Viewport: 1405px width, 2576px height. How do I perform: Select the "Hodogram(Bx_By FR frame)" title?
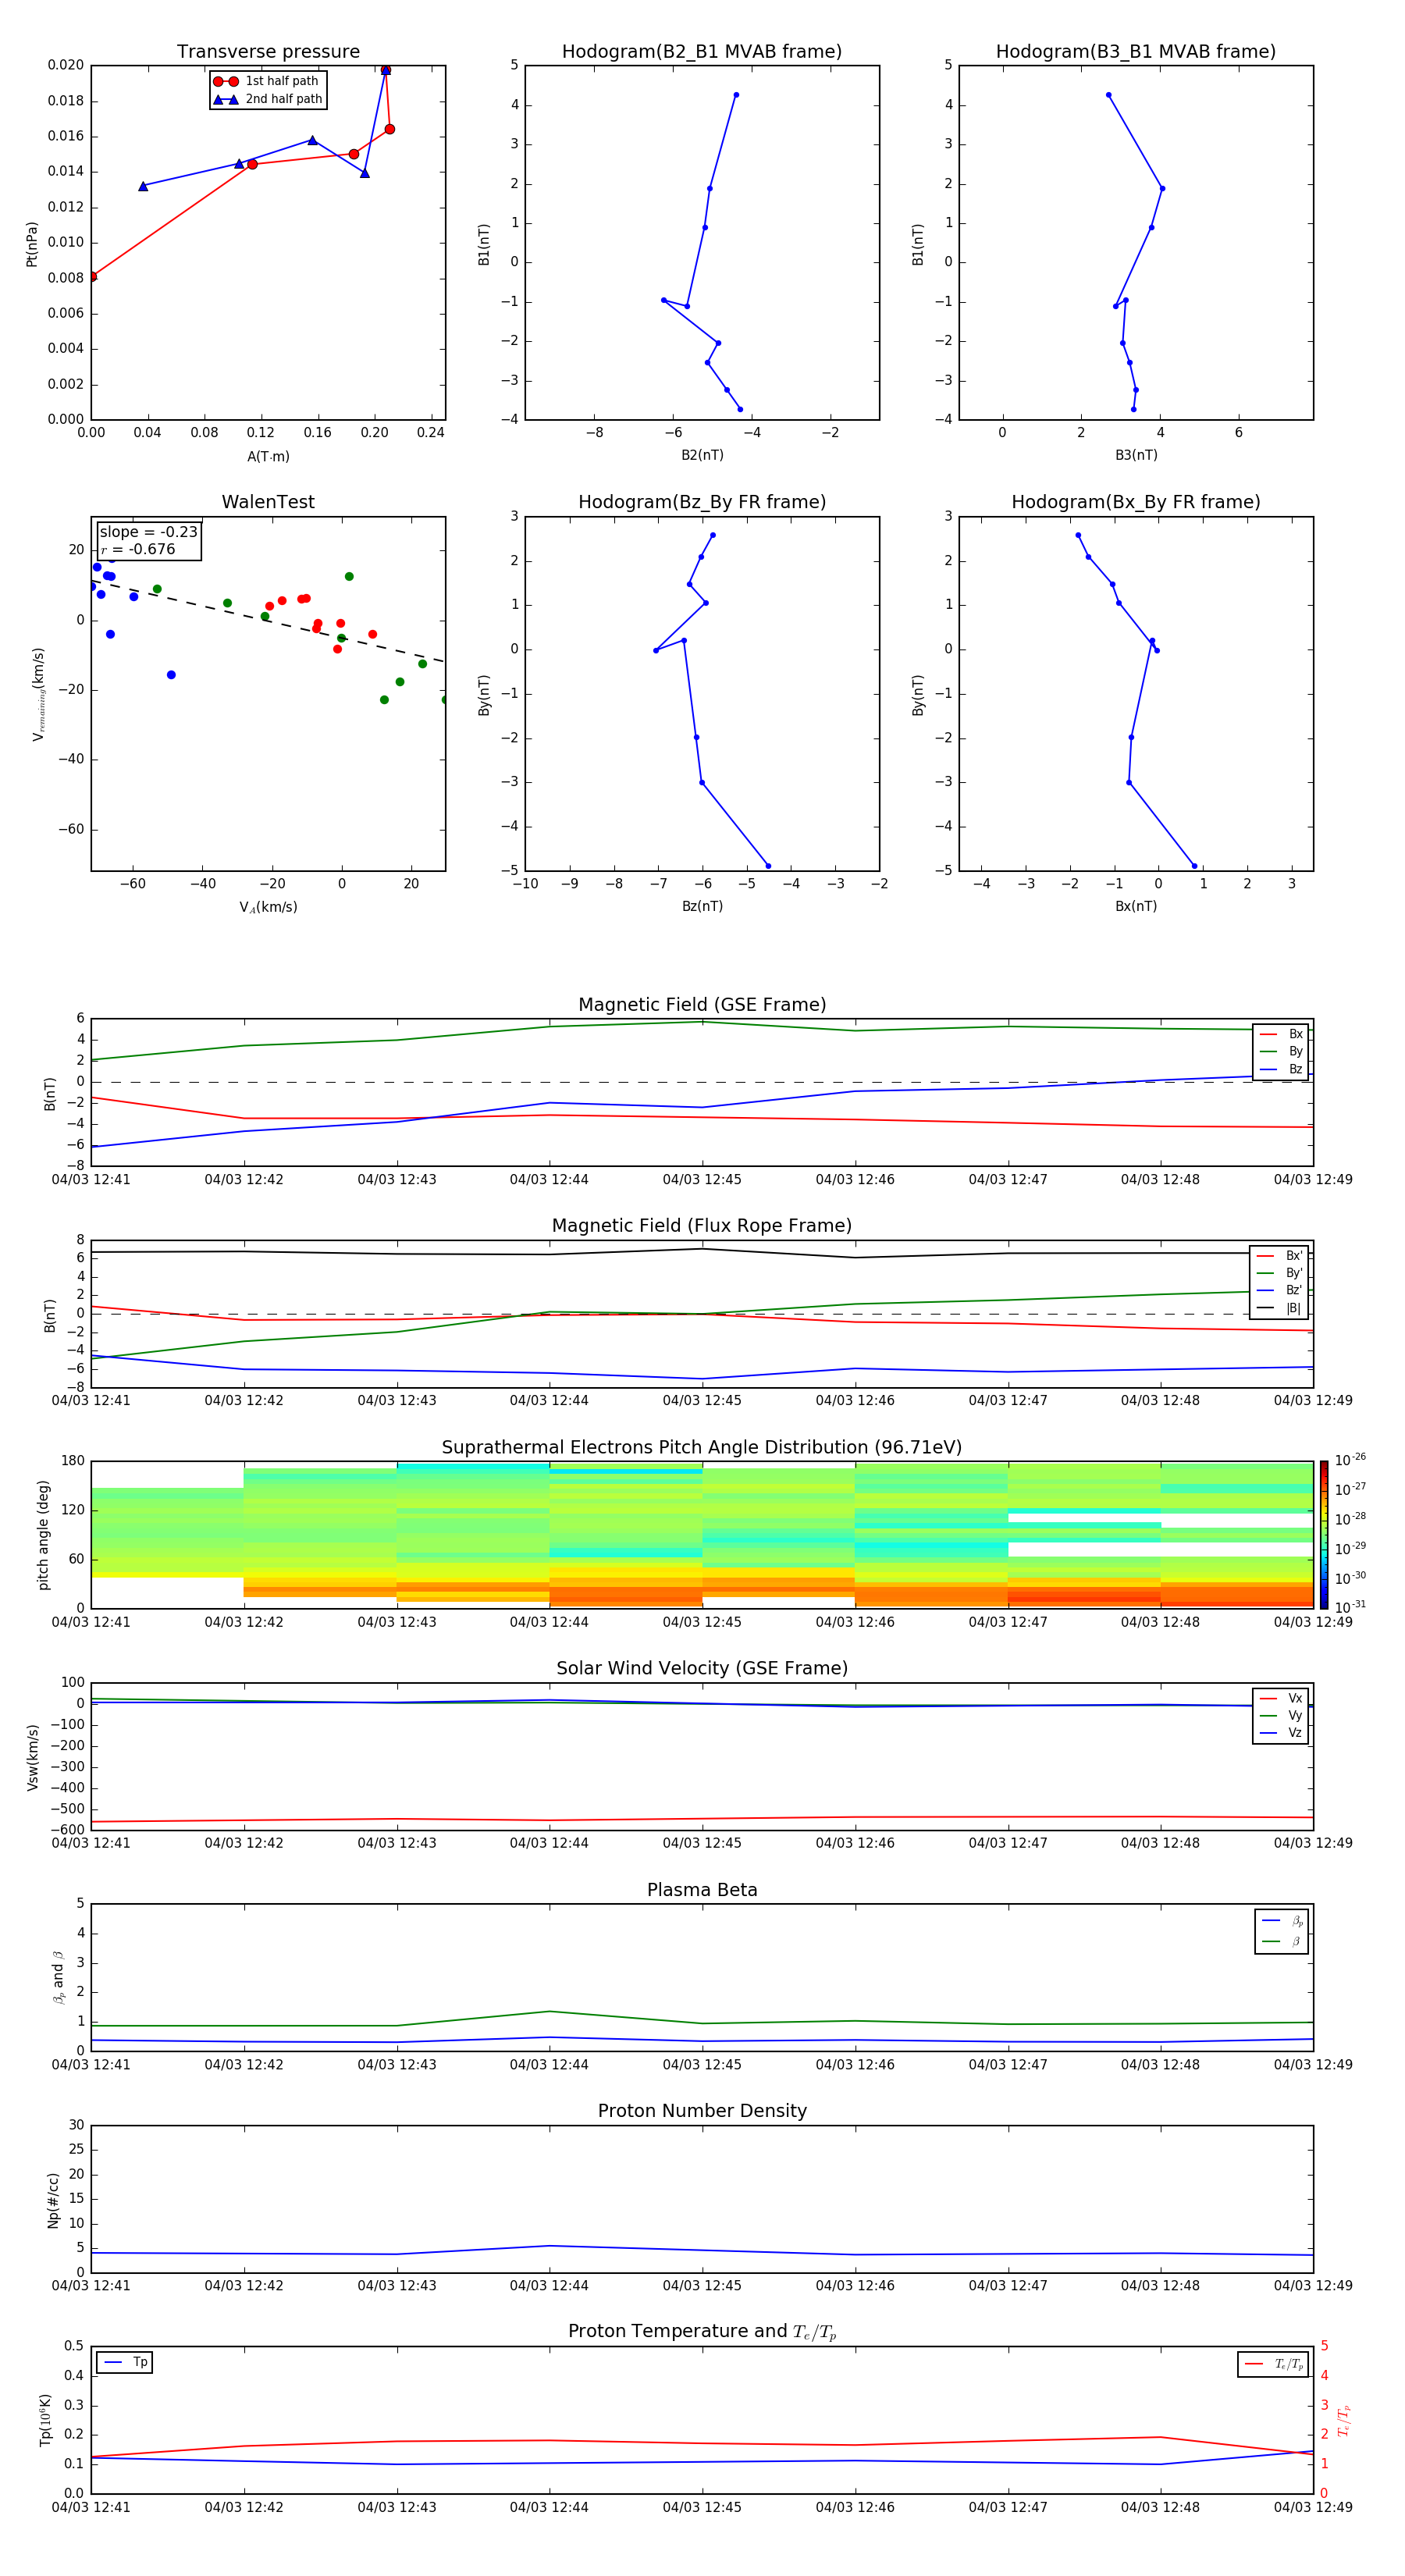coord(1136,502)
